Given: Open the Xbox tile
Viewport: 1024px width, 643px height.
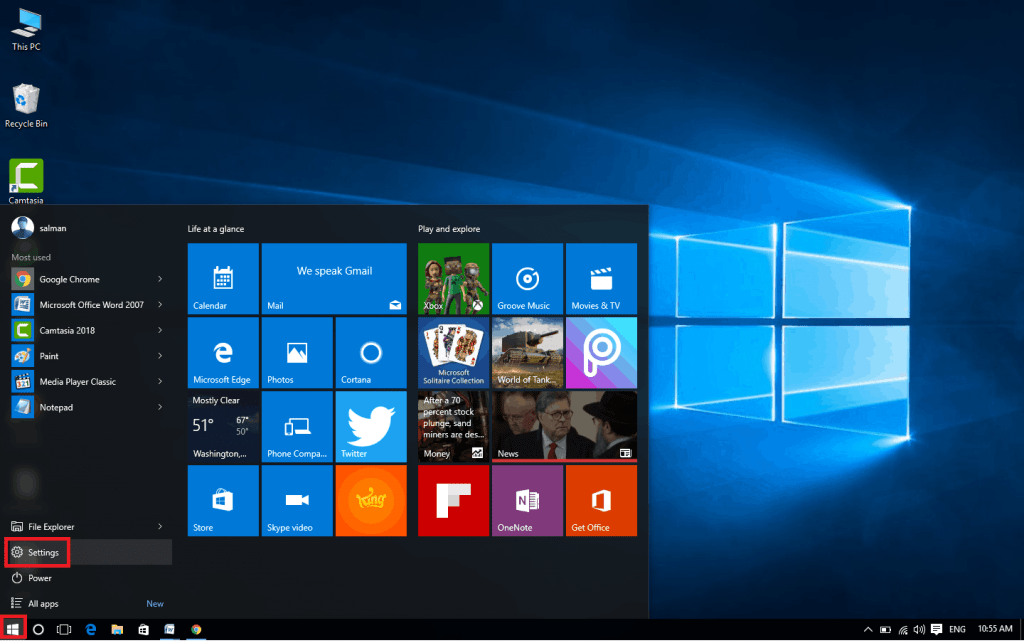Looking at the screenshot, I should [x=453, y=278].
